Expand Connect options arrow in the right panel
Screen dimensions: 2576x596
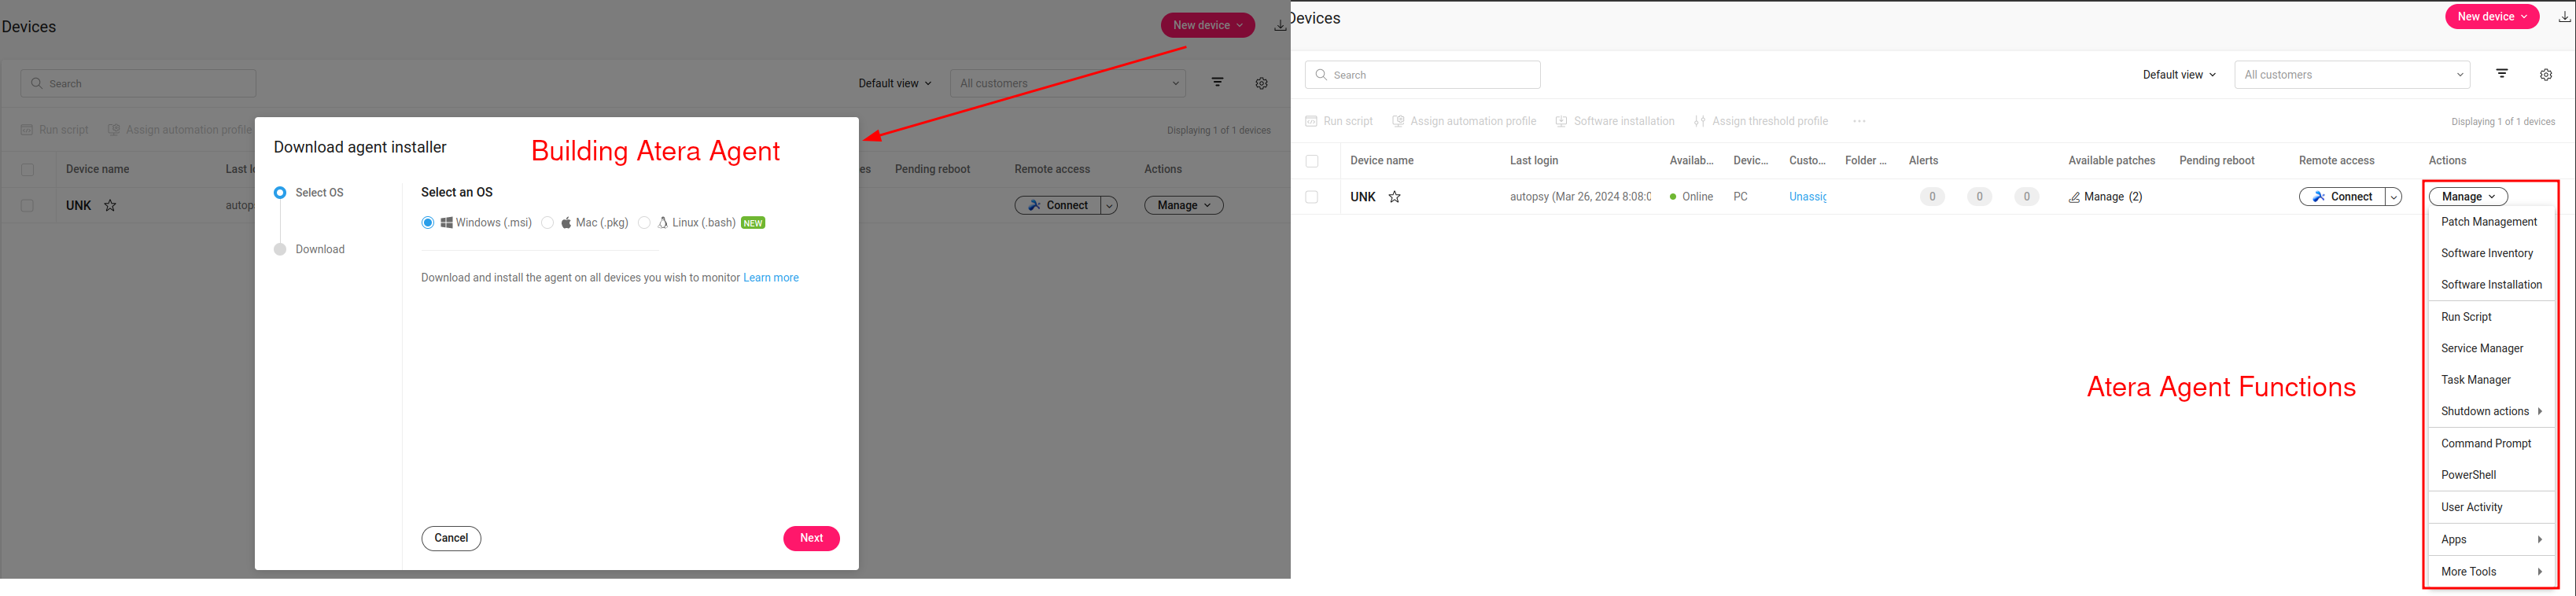(x=2394, y=197)
